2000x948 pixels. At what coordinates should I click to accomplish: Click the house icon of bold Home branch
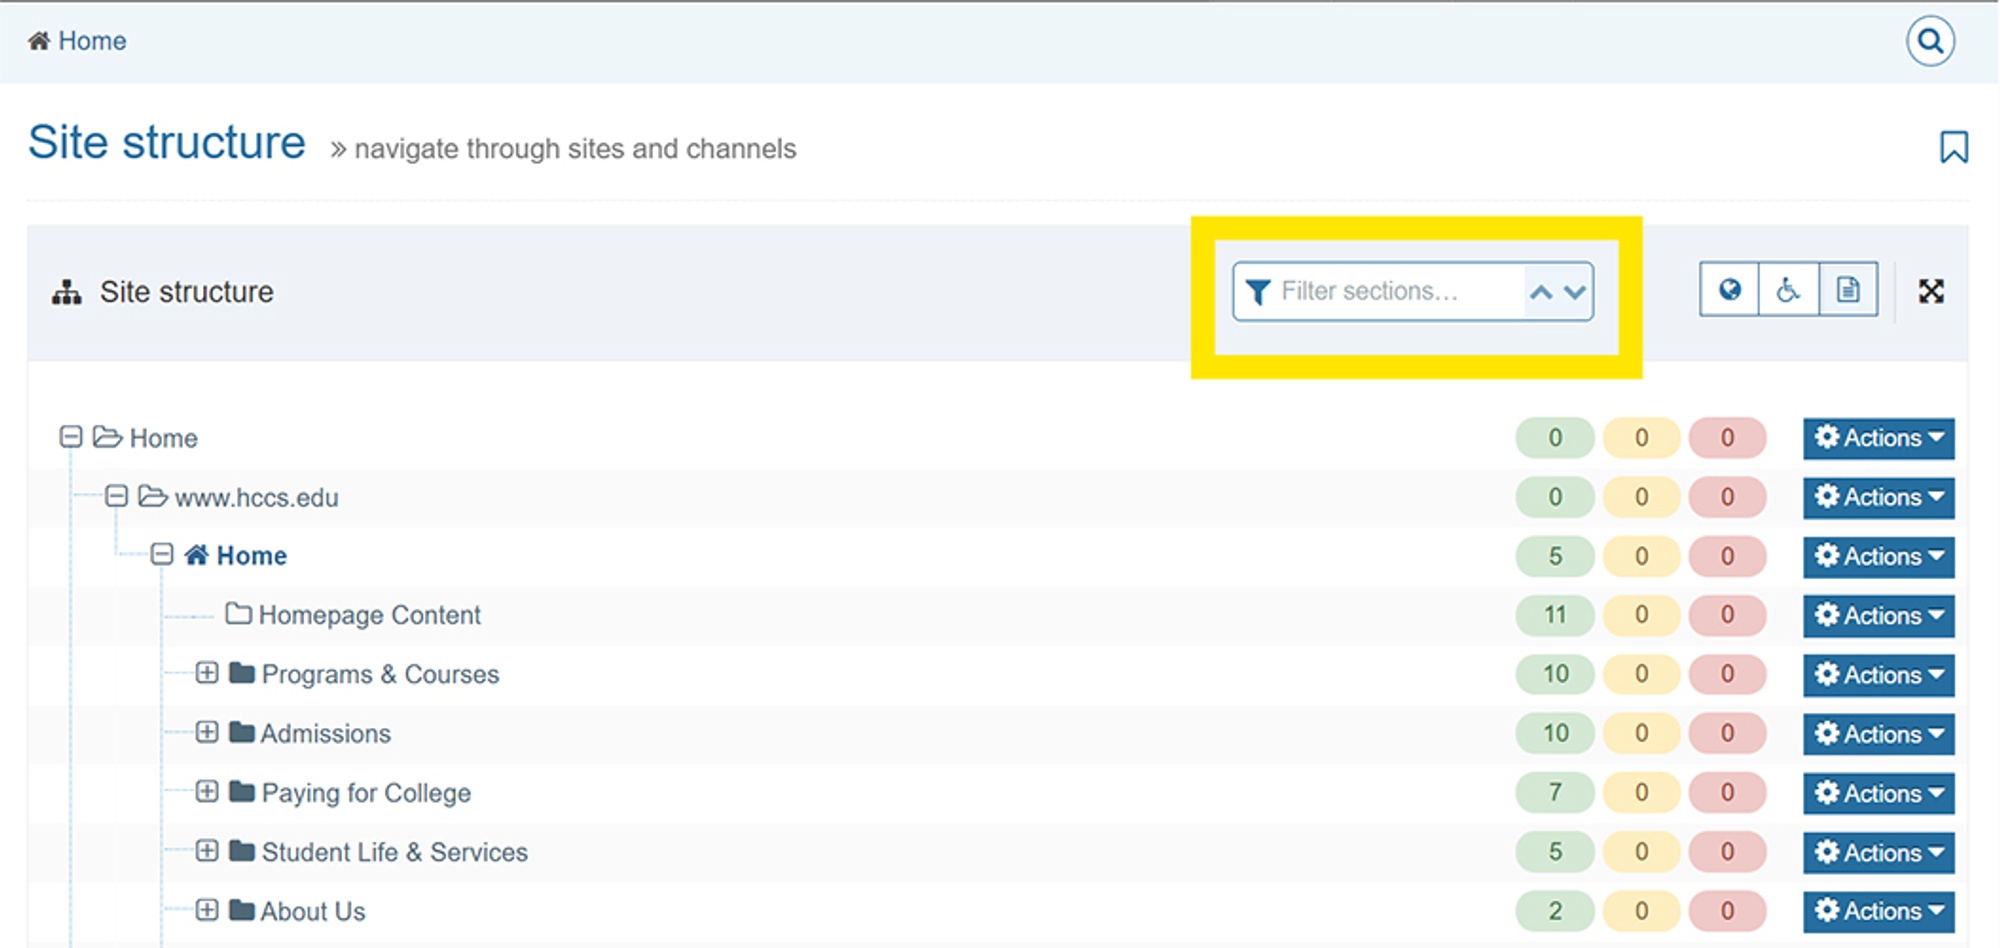click(196, 555)
